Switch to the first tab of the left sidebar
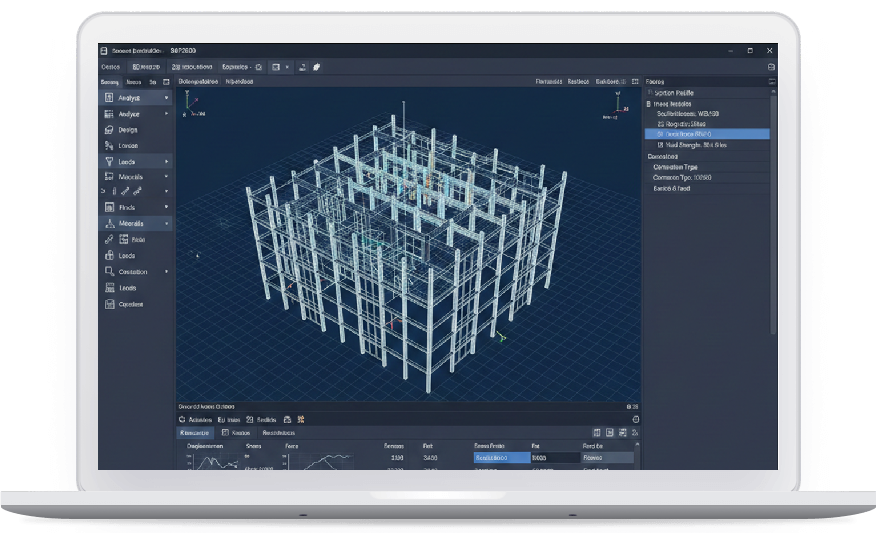Viewport: 876px width, 533px height. [x=110, y=82]
